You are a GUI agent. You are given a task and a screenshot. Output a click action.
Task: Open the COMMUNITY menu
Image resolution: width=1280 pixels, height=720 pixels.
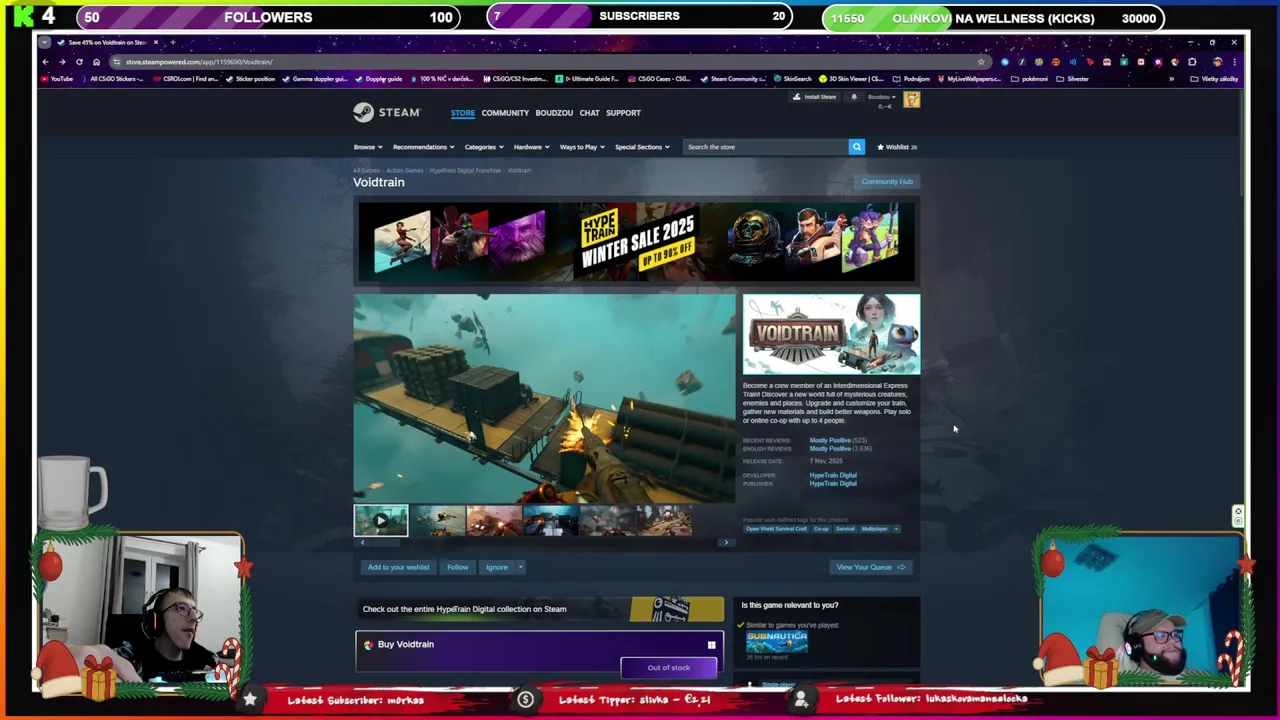[505, 113]
